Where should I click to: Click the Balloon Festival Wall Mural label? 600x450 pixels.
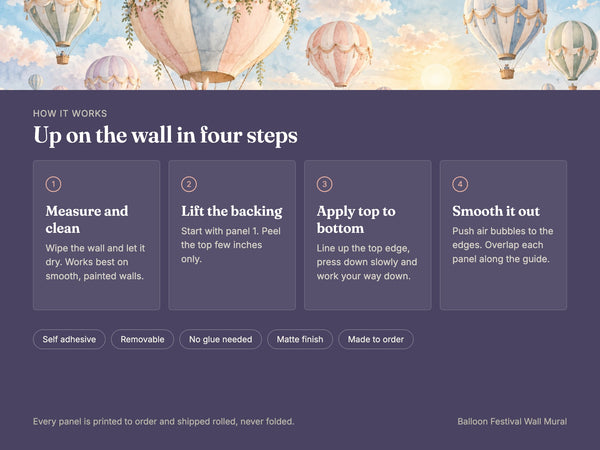(512, 422)
